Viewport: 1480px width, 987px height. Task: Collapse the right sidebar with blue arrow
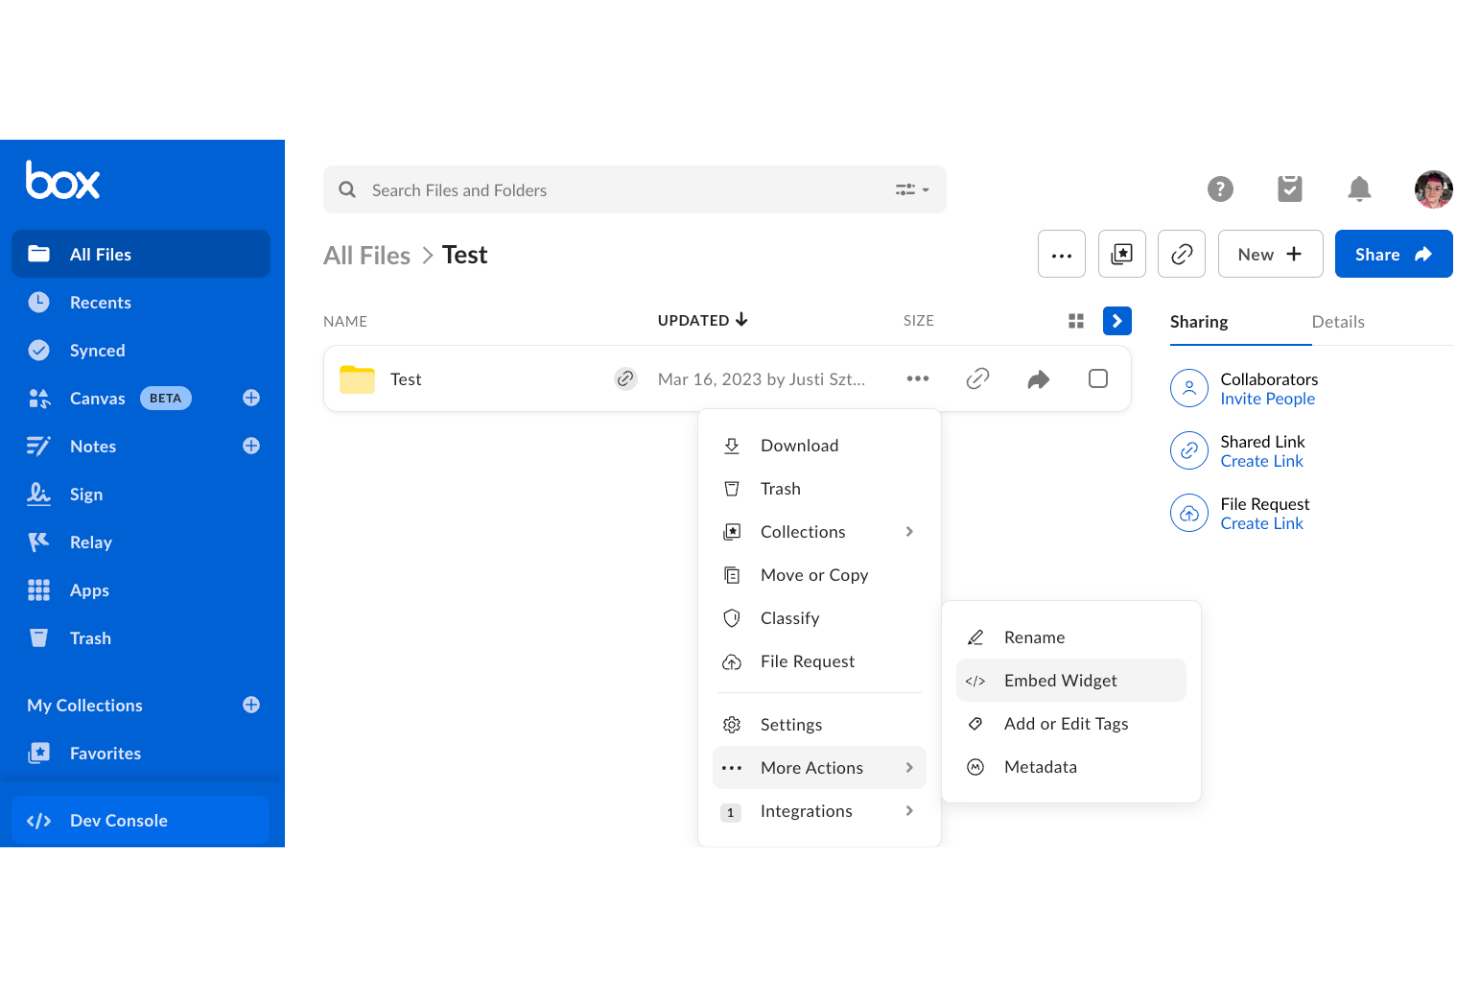click(1117, 321)
